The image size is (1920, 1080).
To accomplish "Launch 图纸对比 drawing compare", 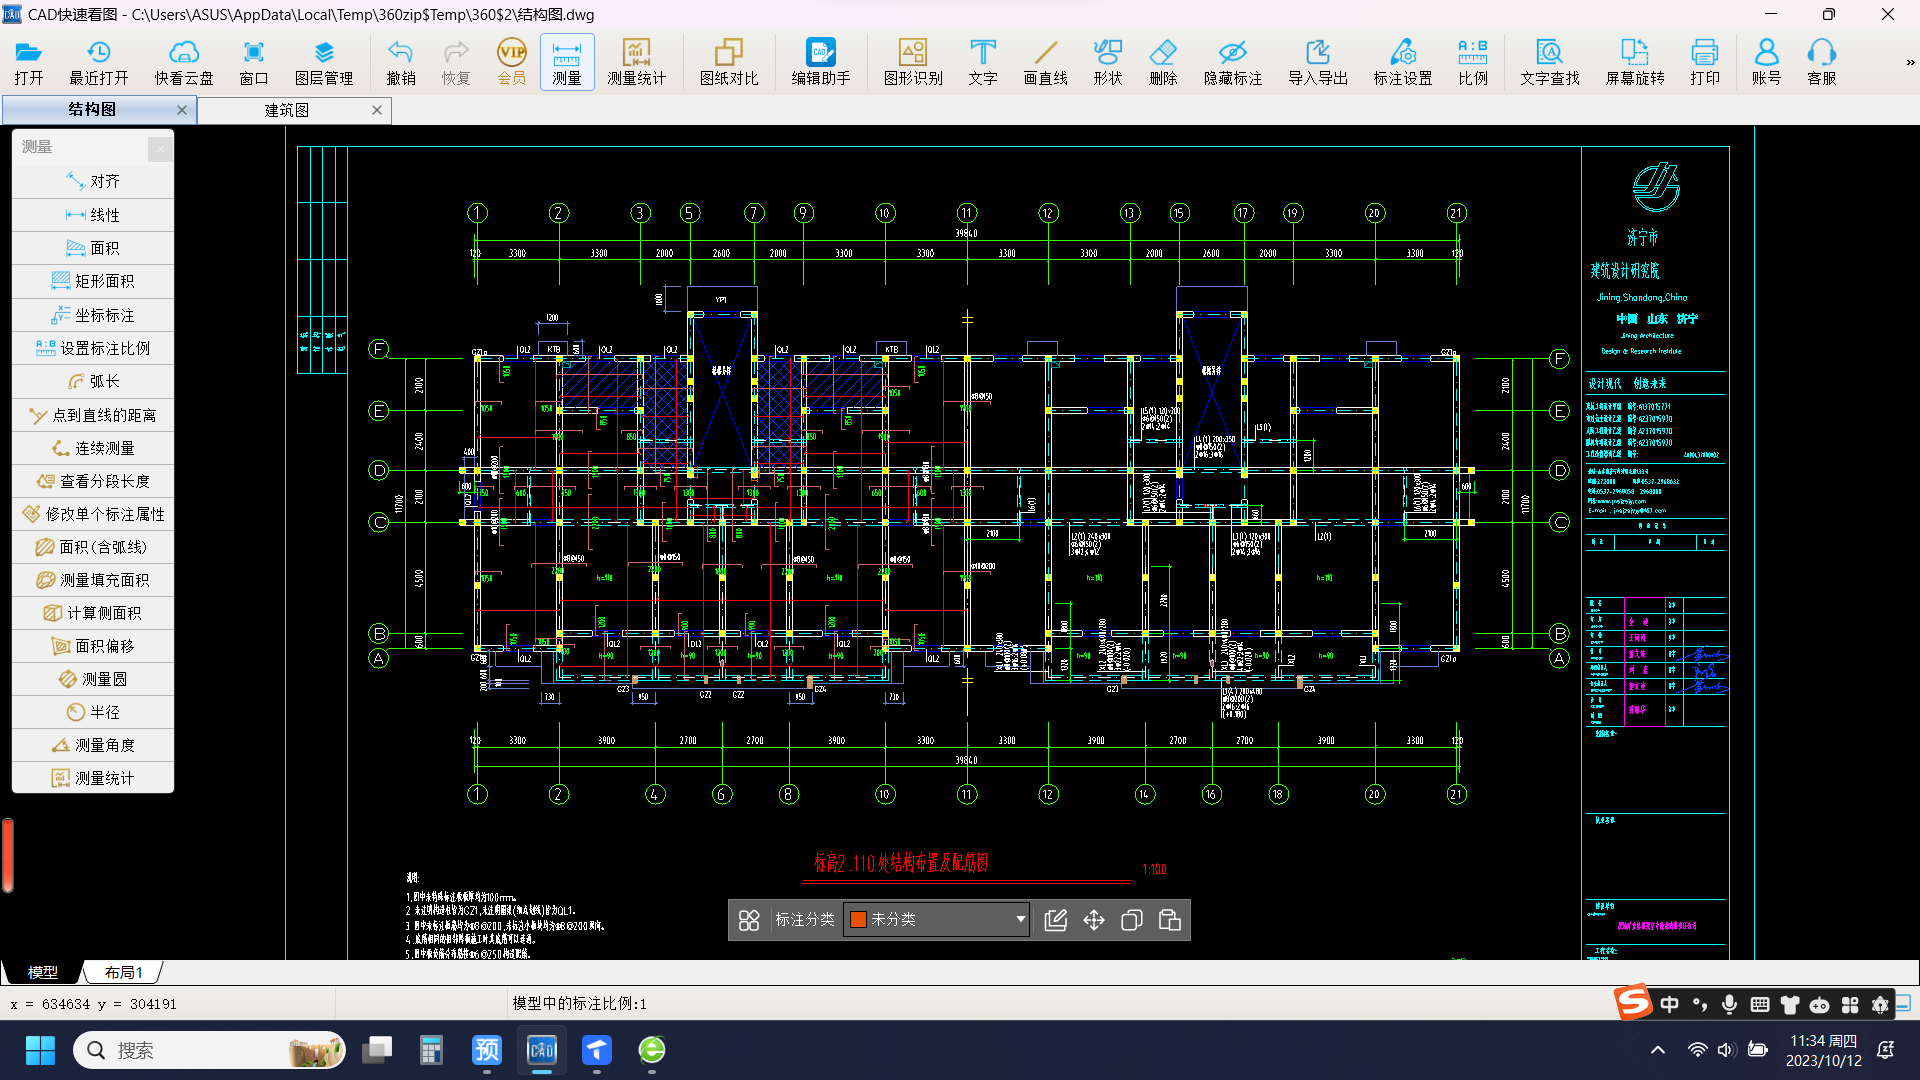I will (729, 62).
